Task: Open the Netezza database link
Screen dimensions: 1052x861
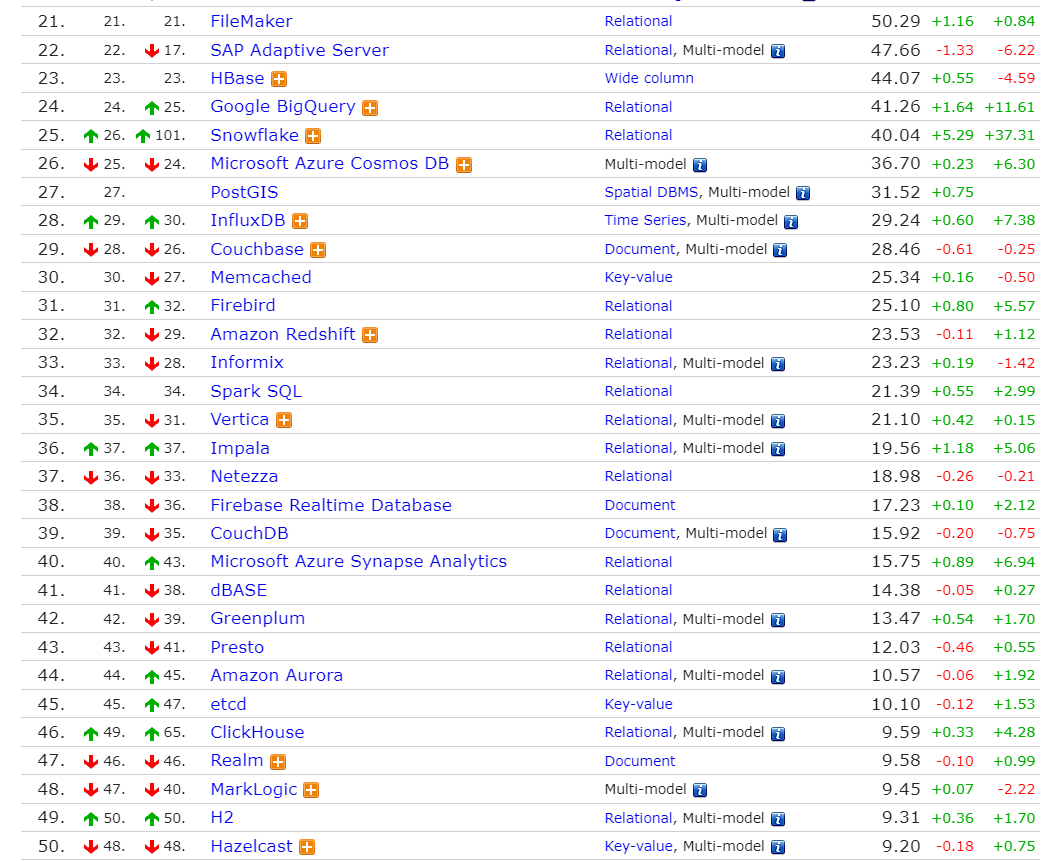Action: (x=244, y=476)
